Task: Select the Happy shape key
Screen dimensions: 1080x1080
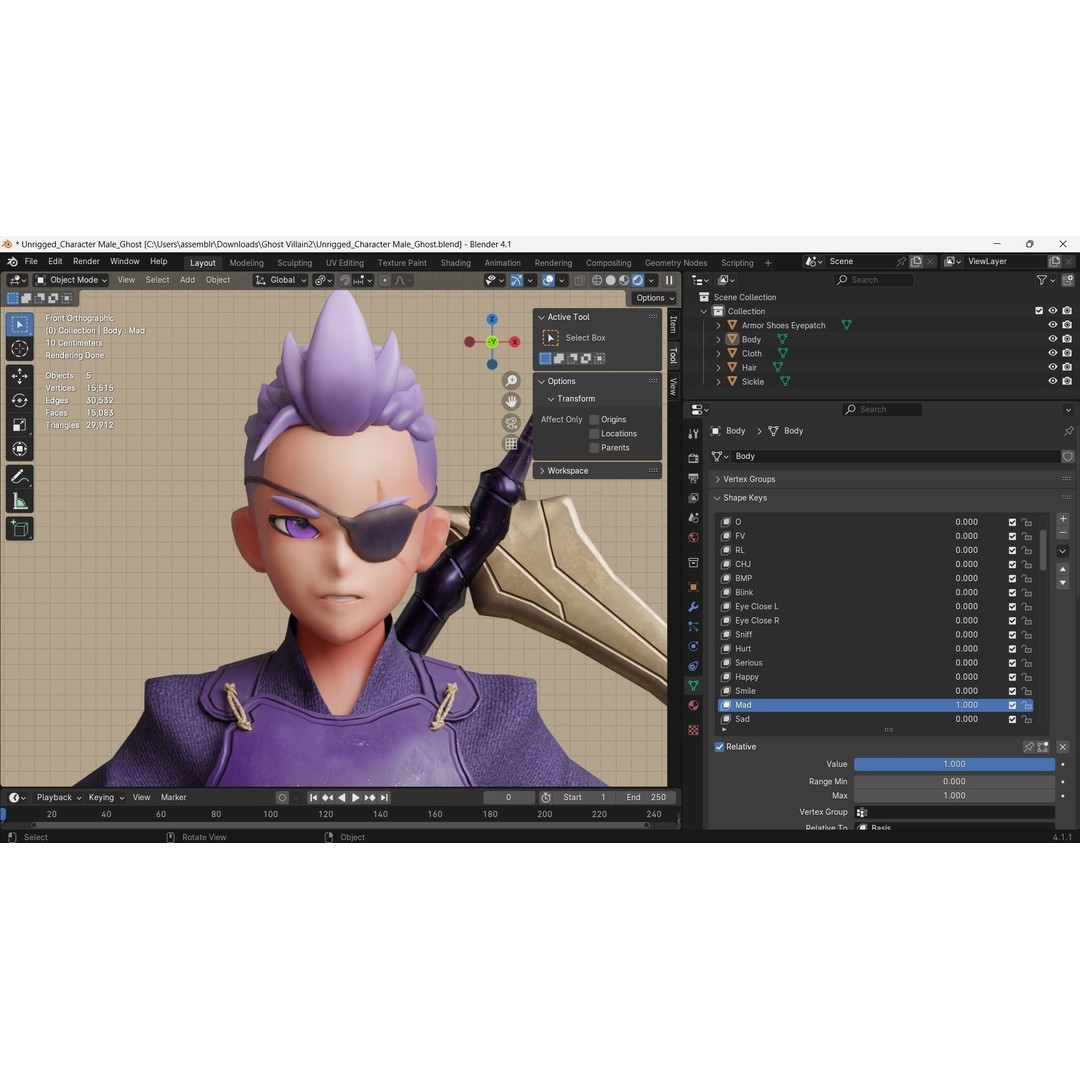Action: [874, 677]
